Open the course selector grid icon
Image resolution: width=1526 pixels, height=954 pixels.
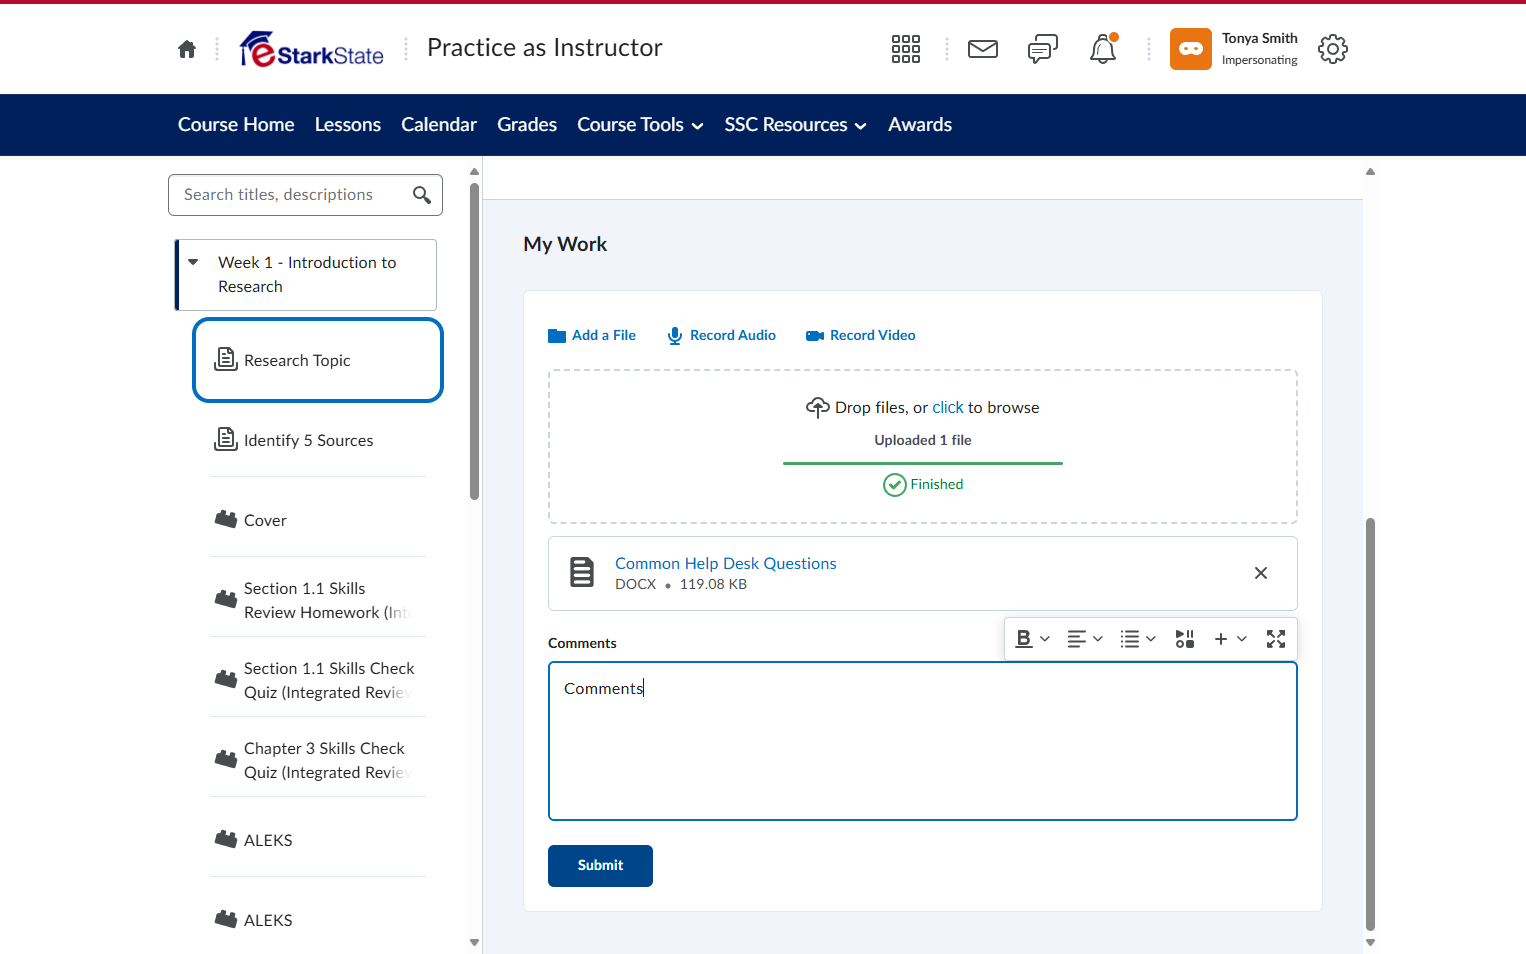click(906, 49)
